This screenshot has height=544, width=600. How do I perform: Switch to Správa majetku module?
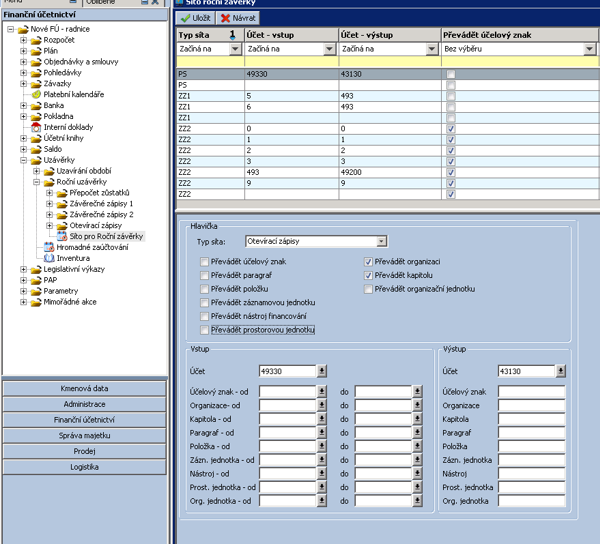[x=85, y=436]
